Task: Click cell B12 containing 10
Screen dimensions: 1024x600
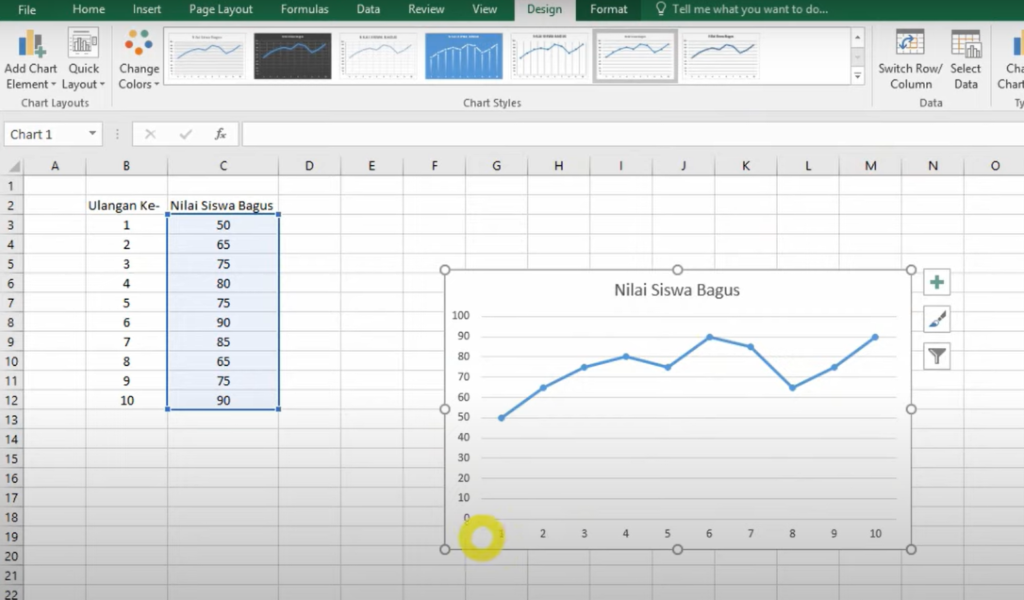Action: 126,400
